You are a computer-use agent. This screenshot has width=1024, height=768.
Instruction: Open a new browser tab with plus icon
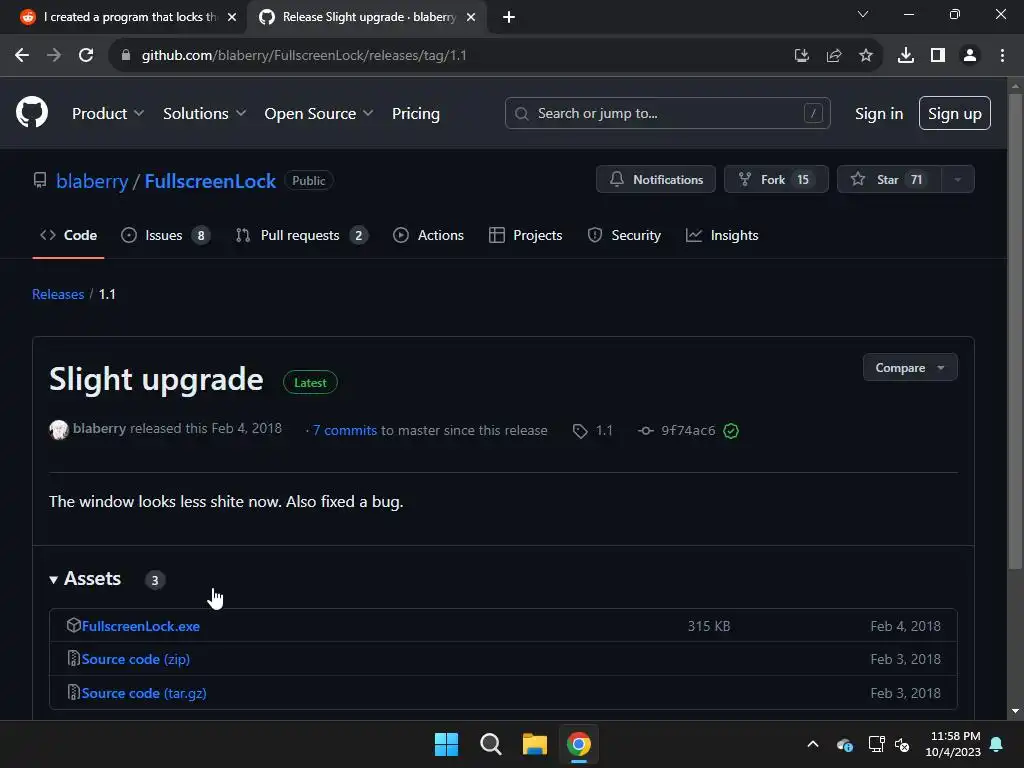tap(509, 17)
